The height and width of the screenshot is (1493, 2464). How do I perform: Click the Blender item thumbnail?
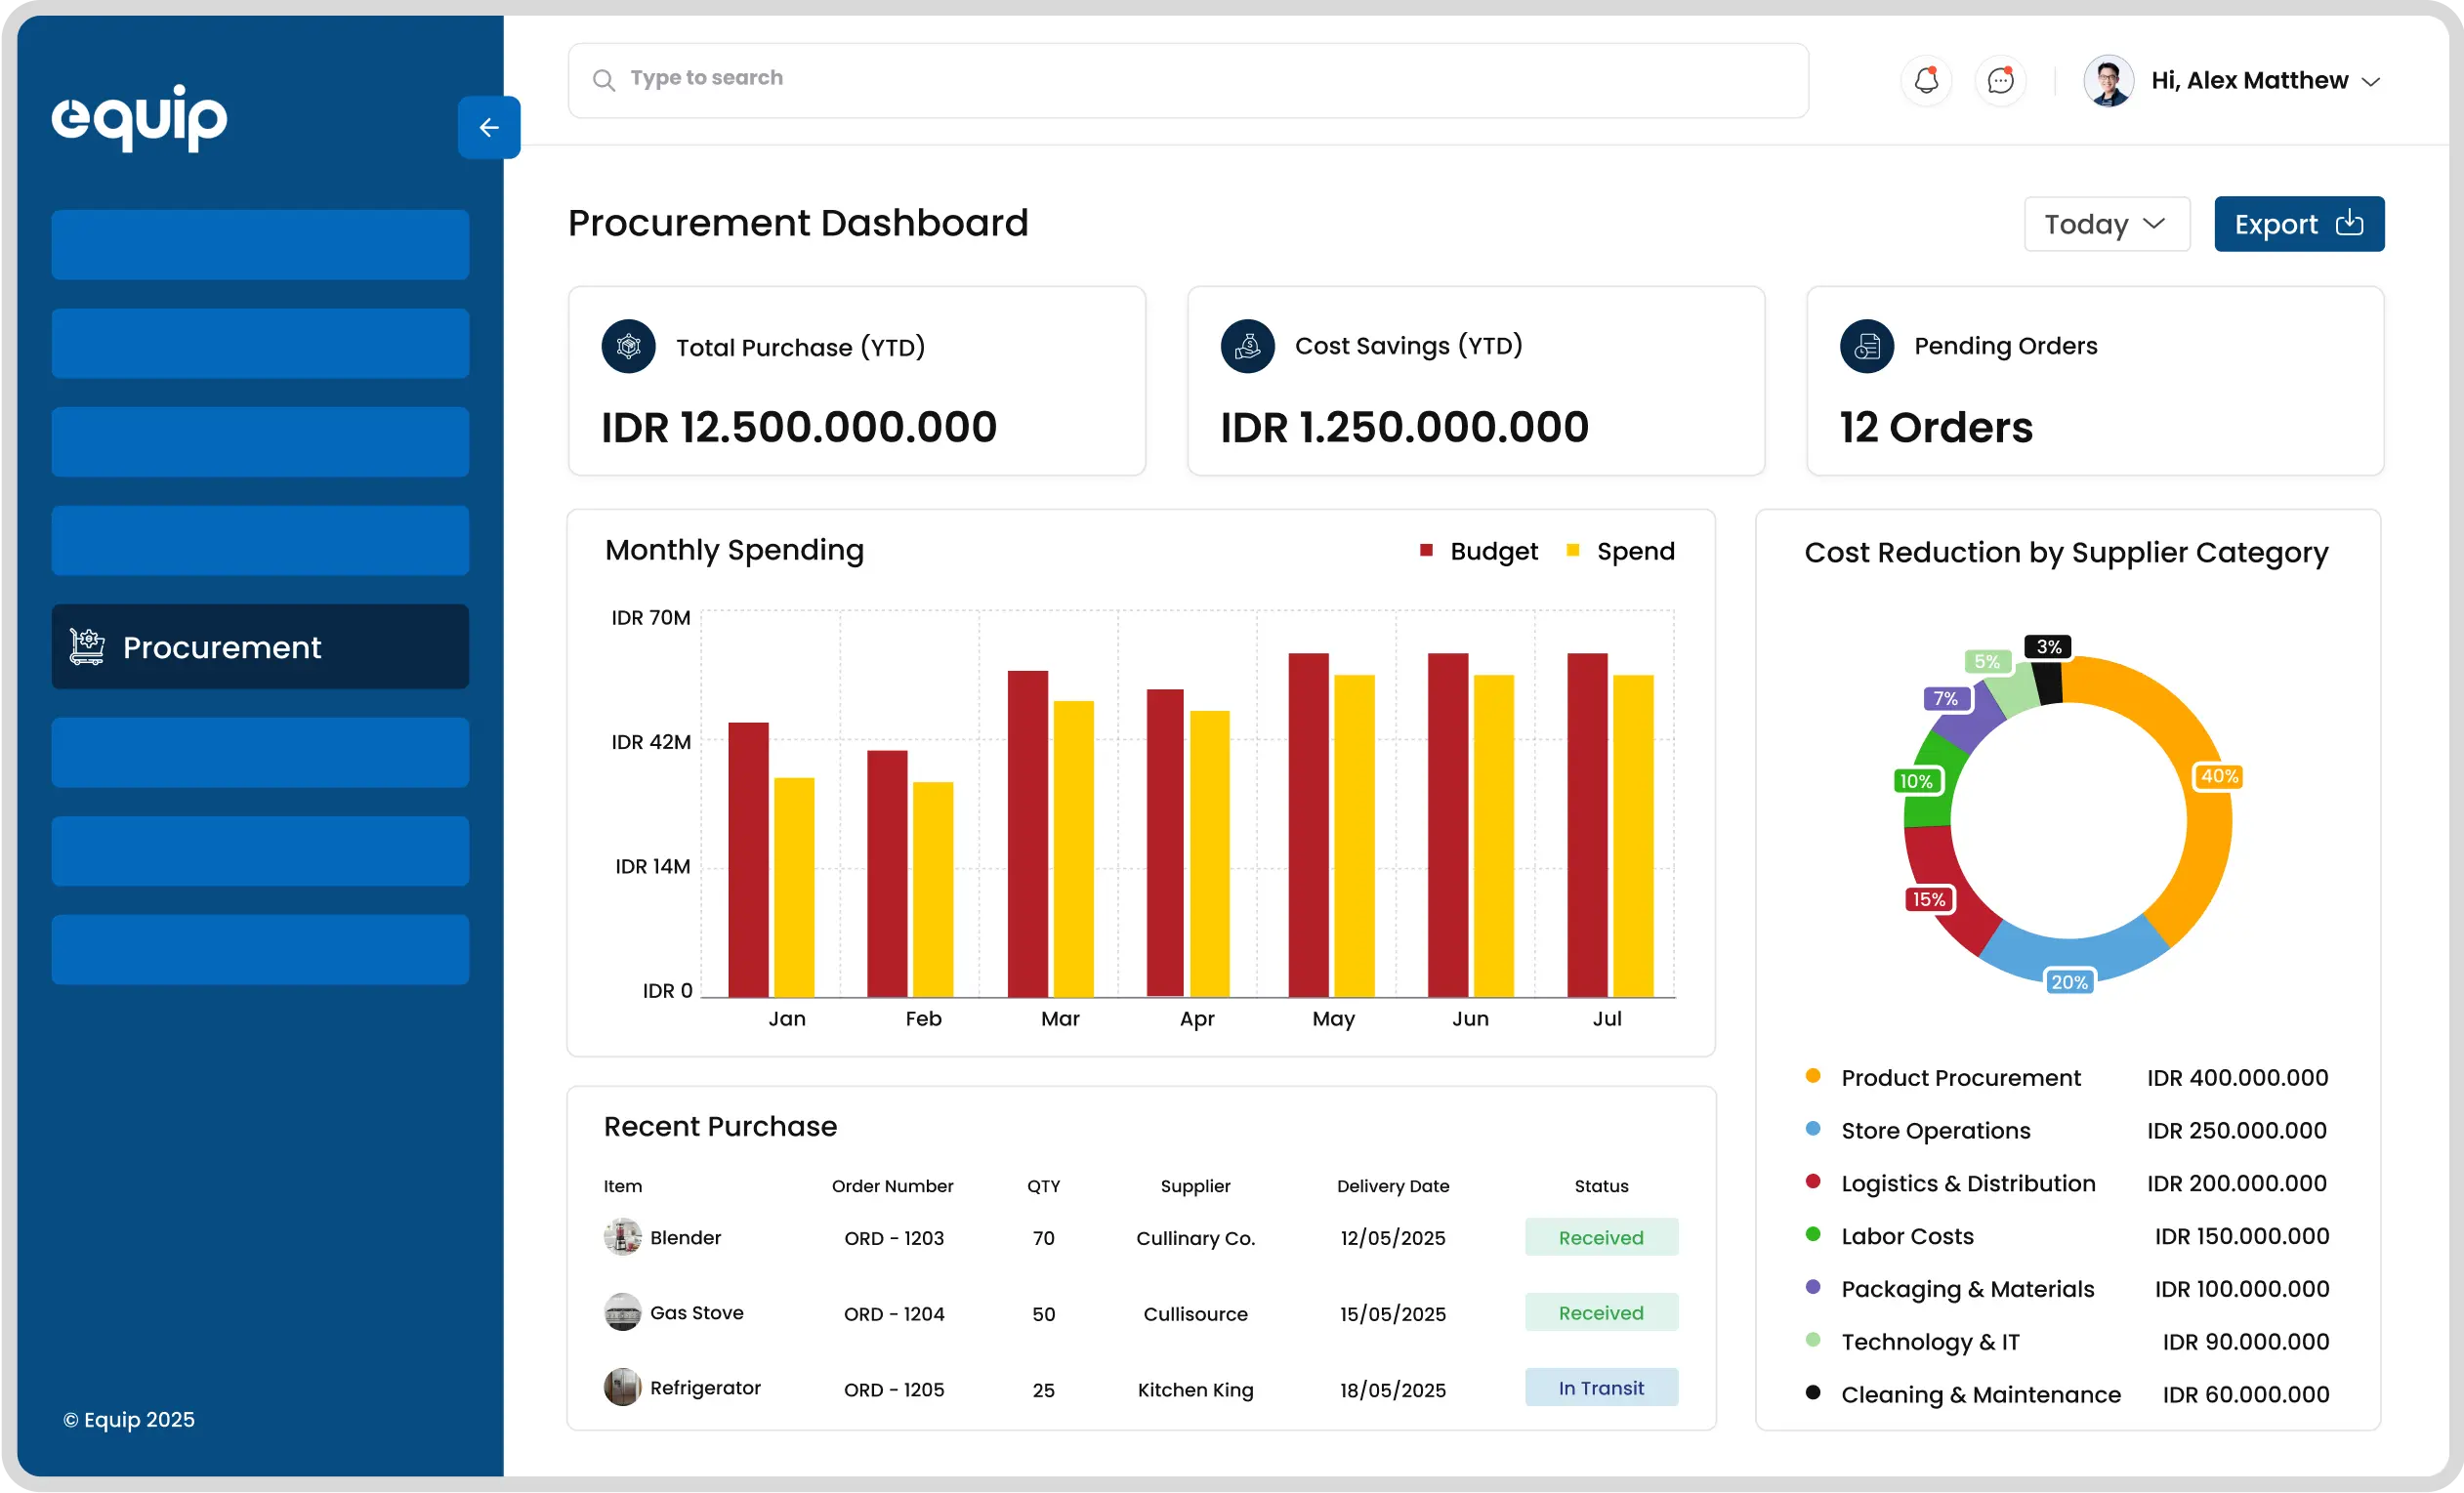click(x=622, y=1237)
